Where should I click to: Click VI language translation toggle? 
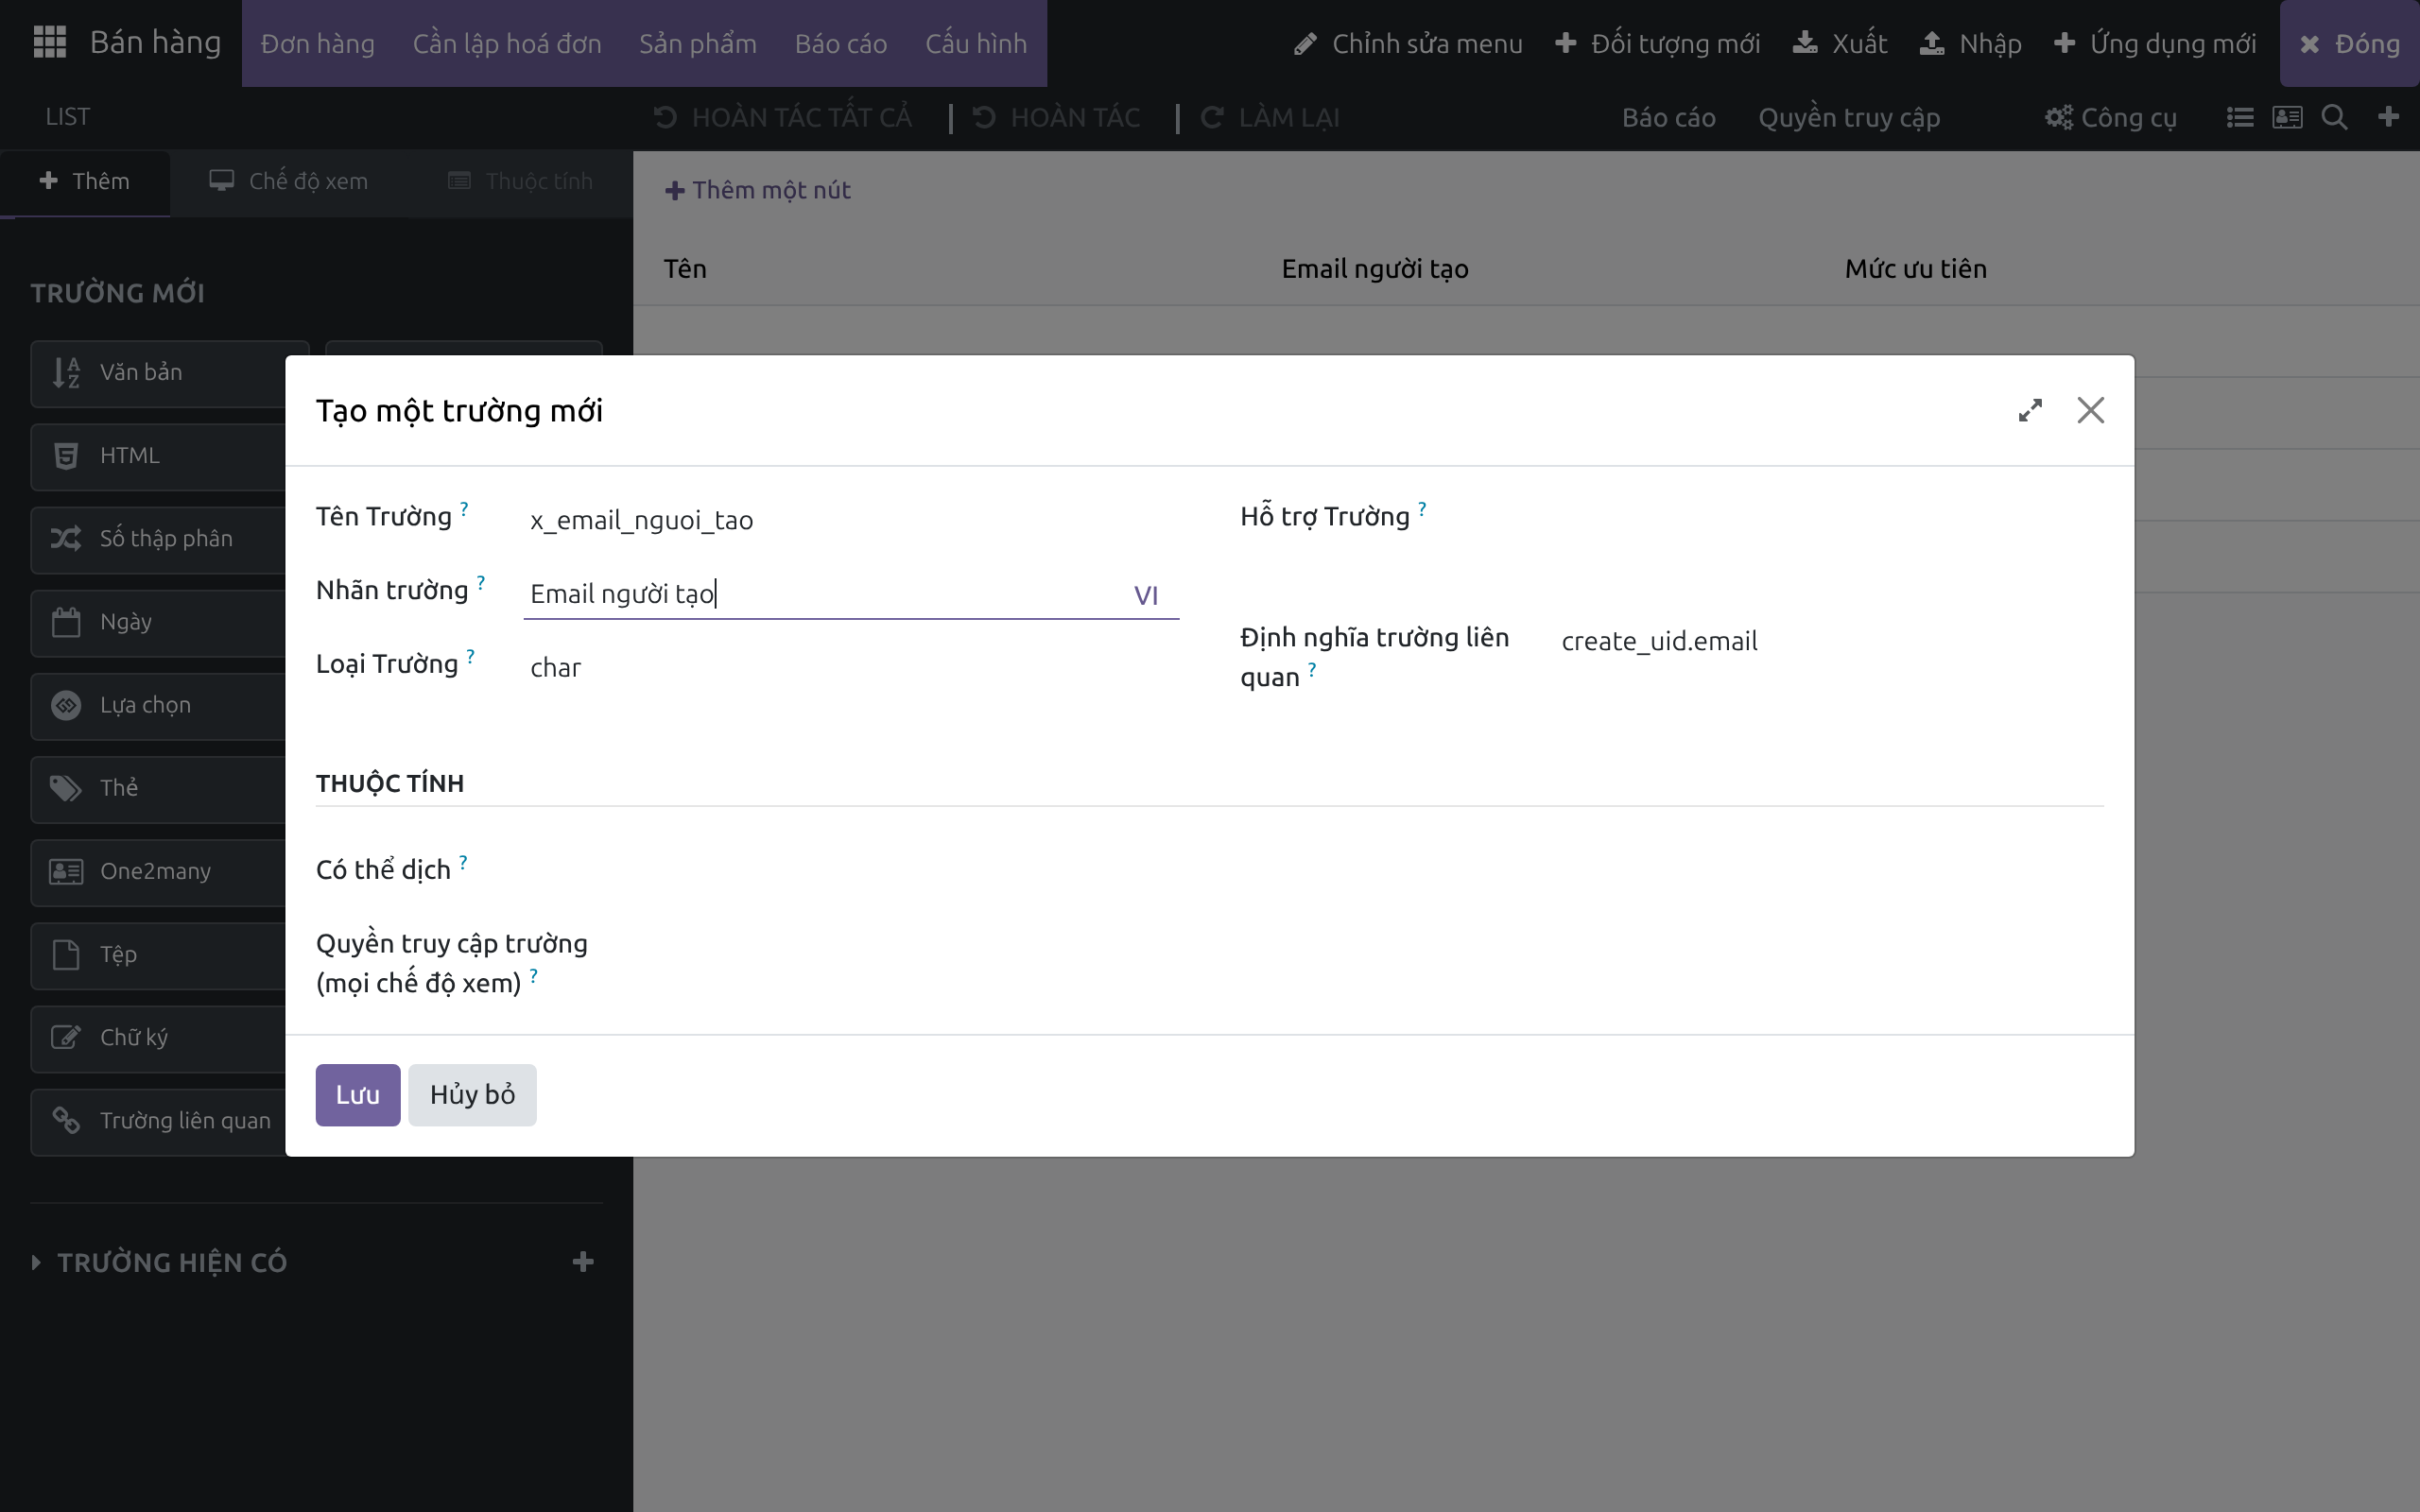click(1146, 595)
